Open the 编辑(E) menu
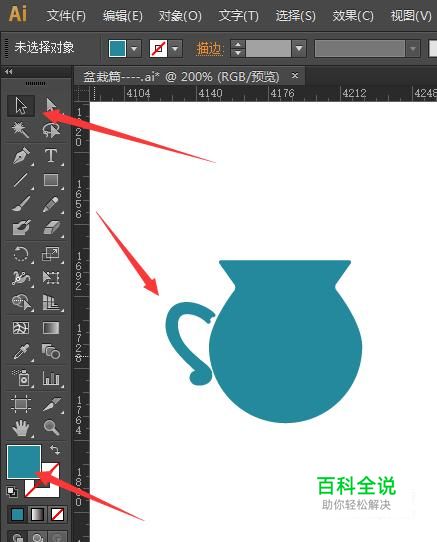437x542 pixels. click(123, 16)
